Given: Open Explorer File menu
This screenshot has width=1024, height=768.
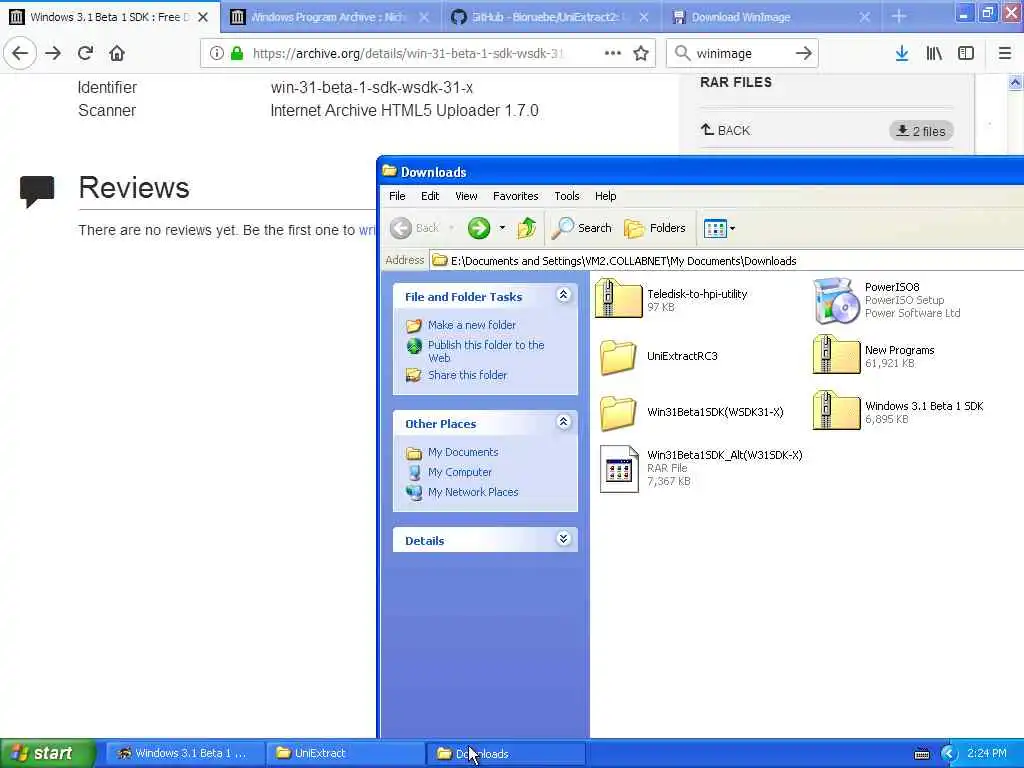Looking at the screenshot, I should pyautogui.click(x=397, y=196).
